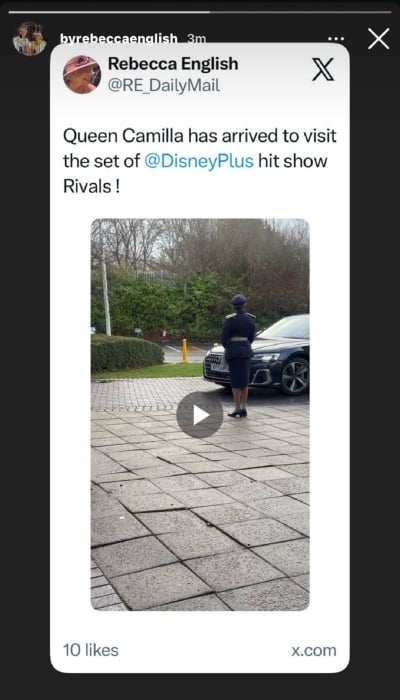Click the X logo on the tweet card
The image size is (400, 700).
pyautogui.click(x=323, y=69)
